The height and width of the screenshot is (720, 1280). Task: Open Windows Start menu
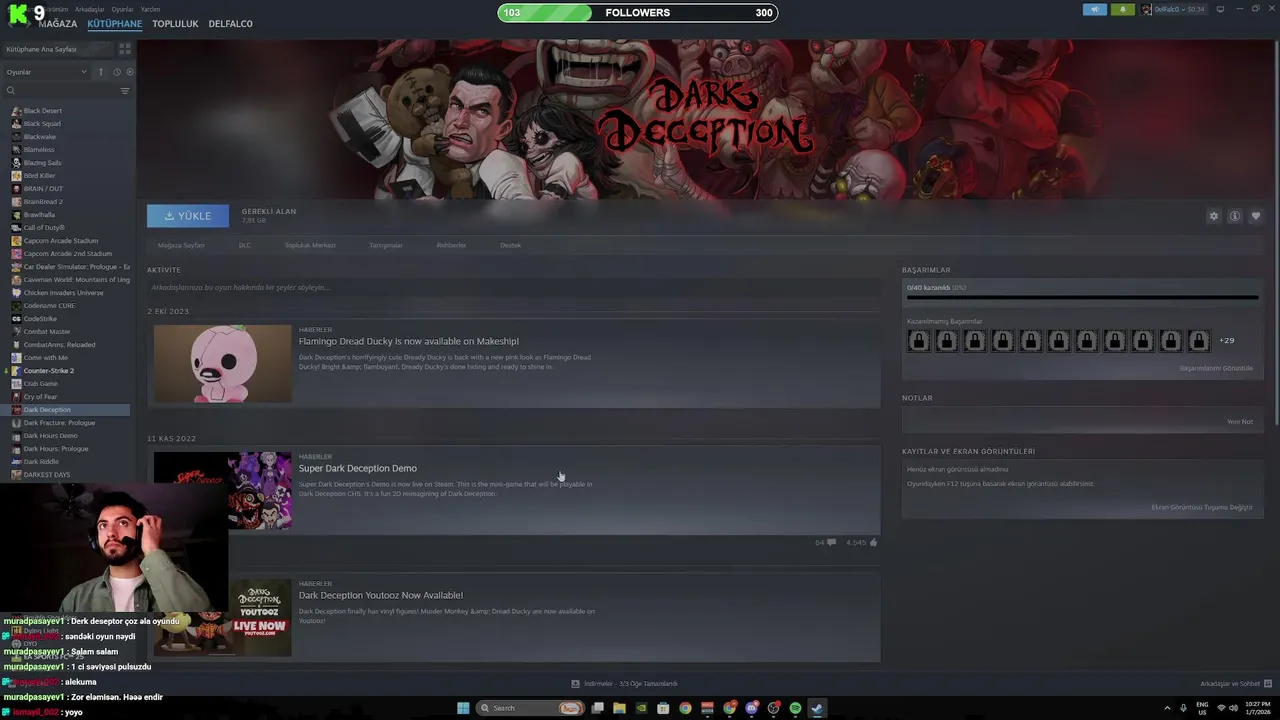[x=463, y=708]
